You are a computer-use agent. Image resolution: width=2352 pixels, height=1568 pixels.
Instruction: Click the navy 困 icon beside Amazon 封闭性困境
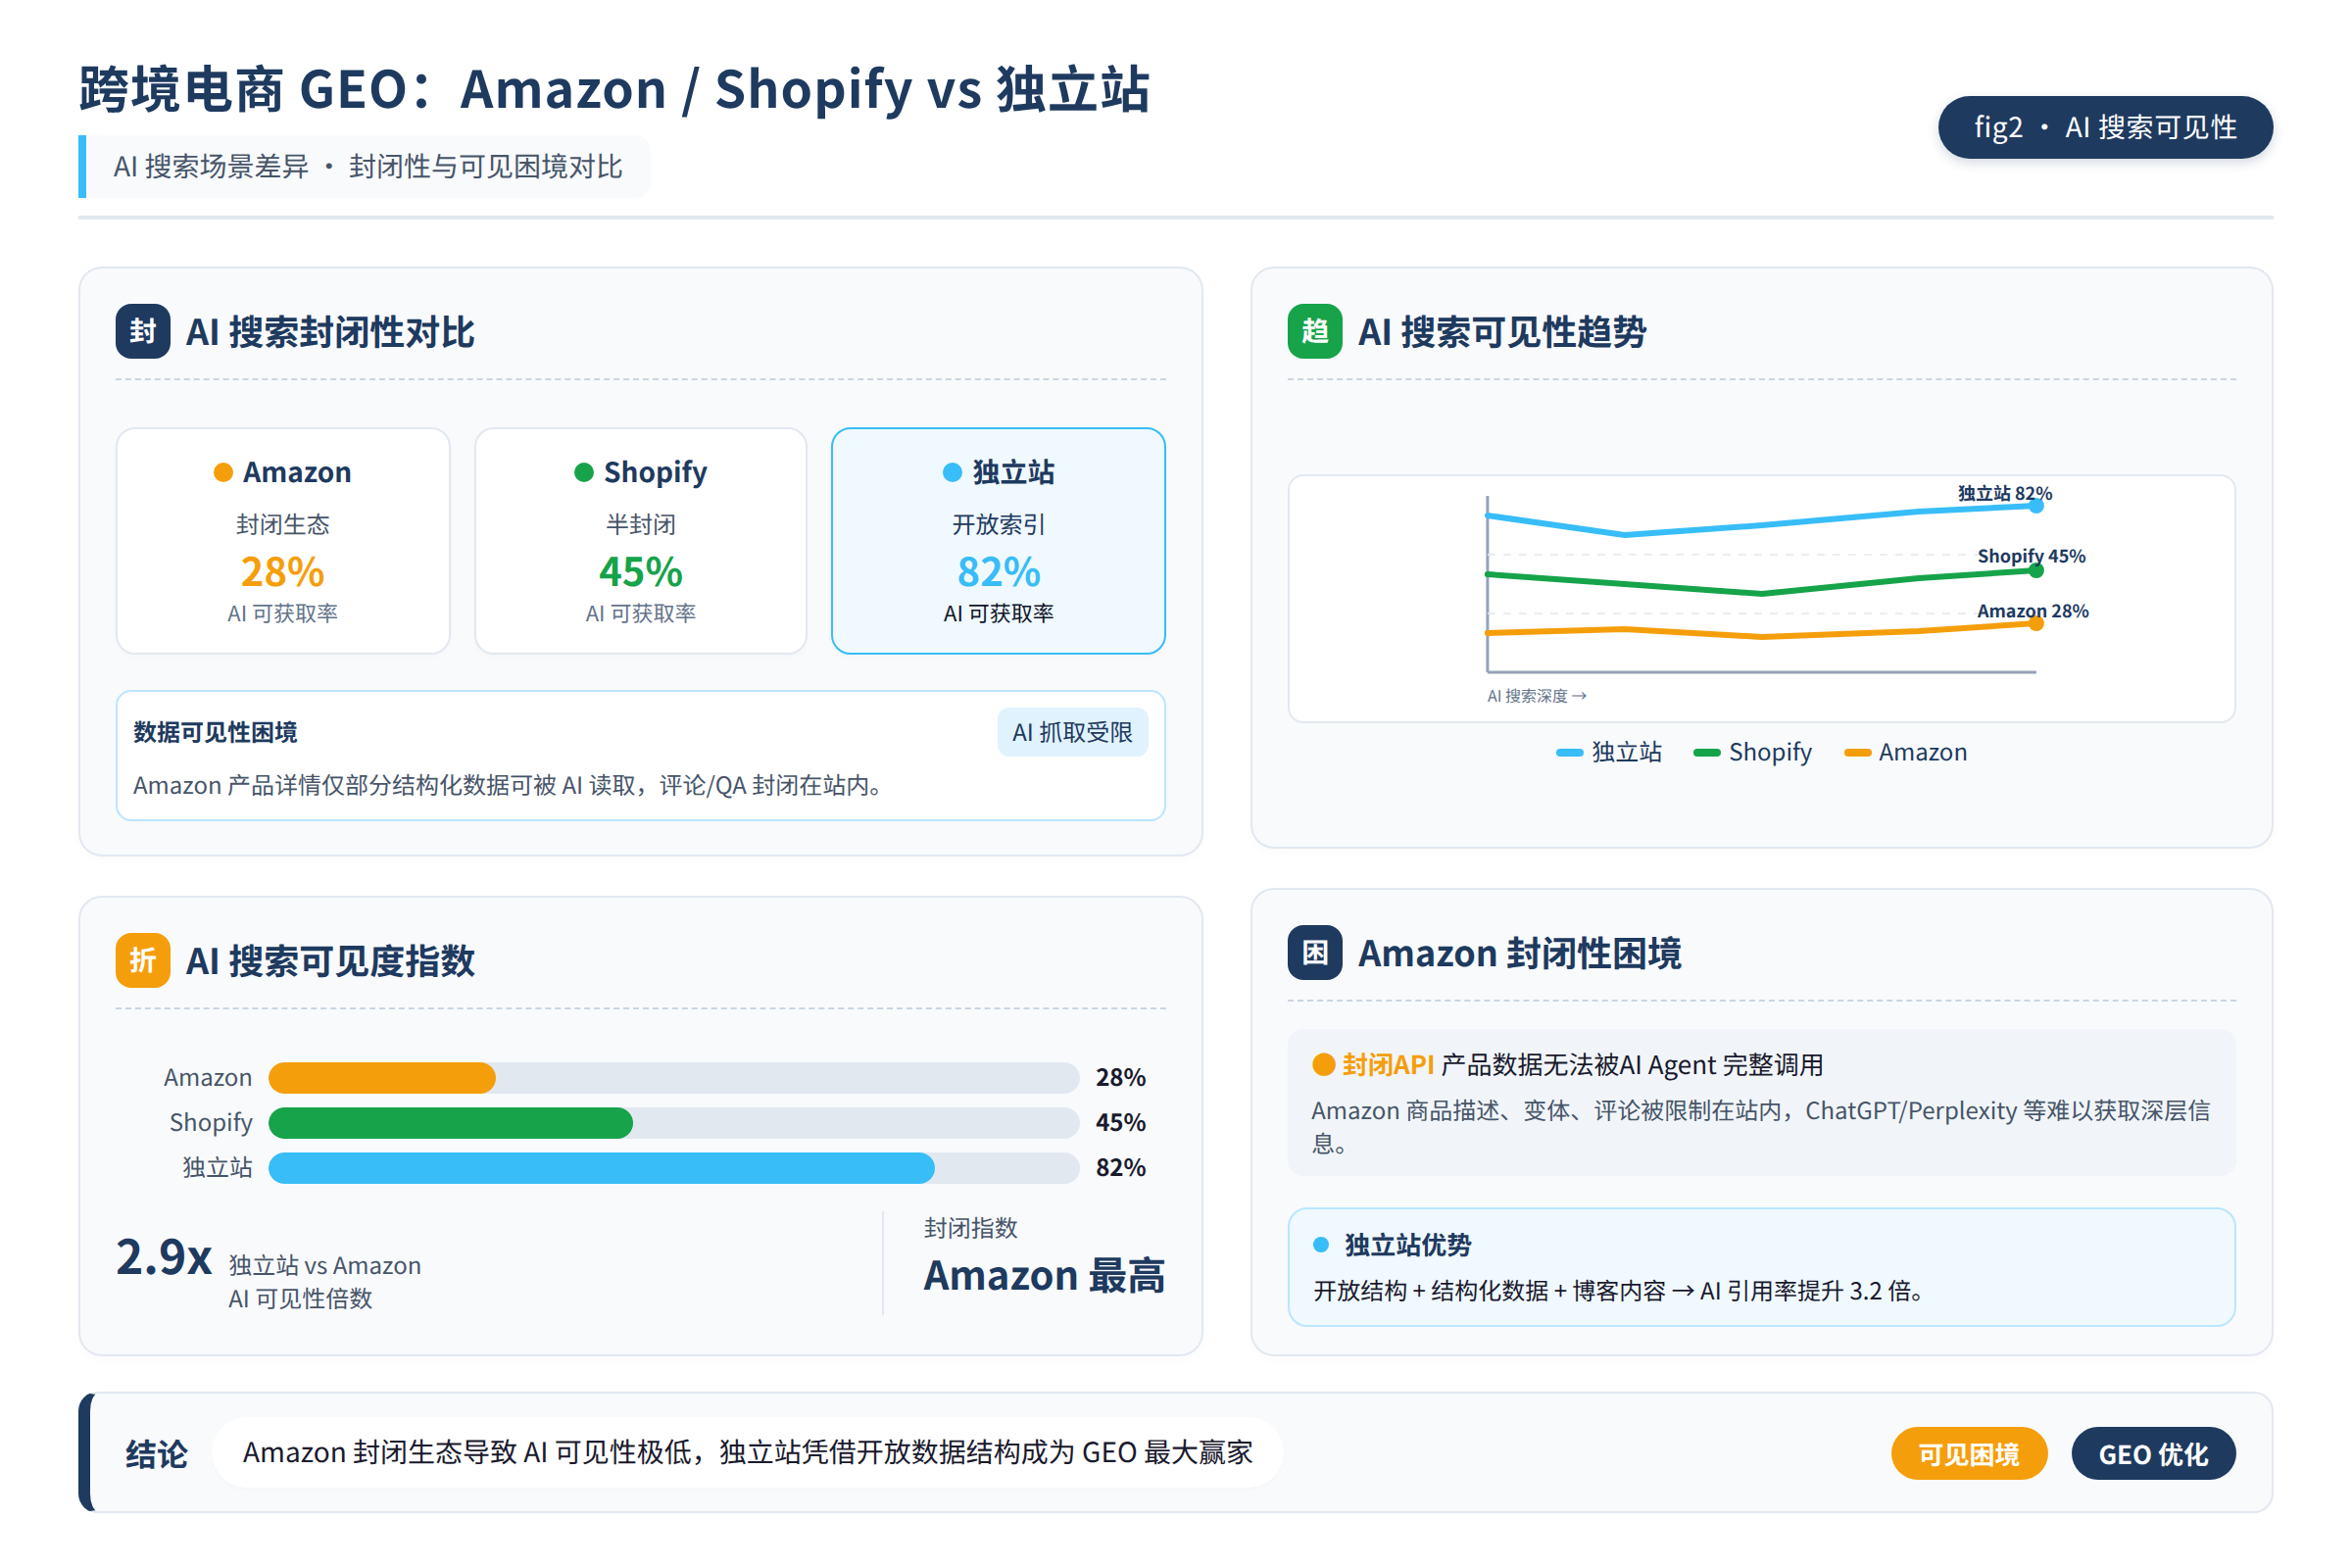[1314, 952]
